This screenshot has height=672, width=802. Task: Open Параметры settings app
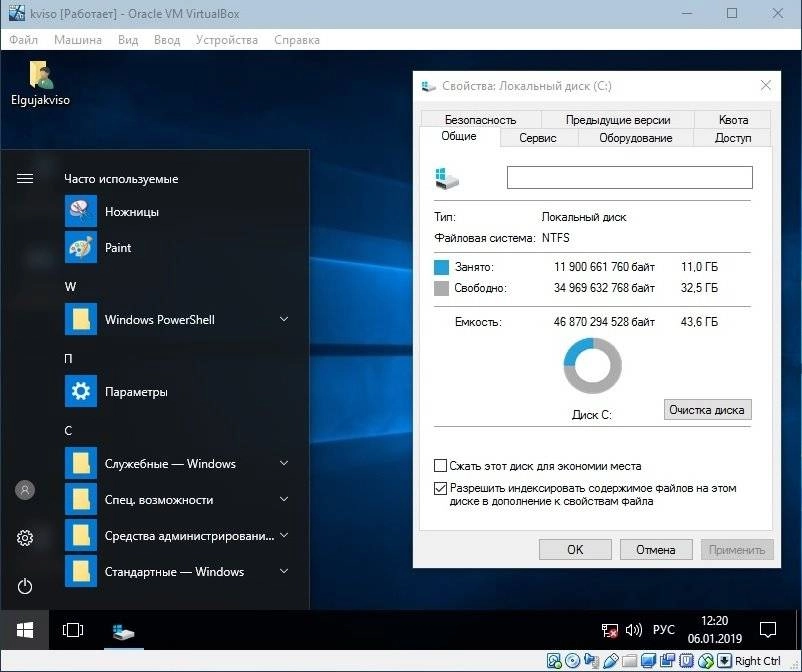177,392
